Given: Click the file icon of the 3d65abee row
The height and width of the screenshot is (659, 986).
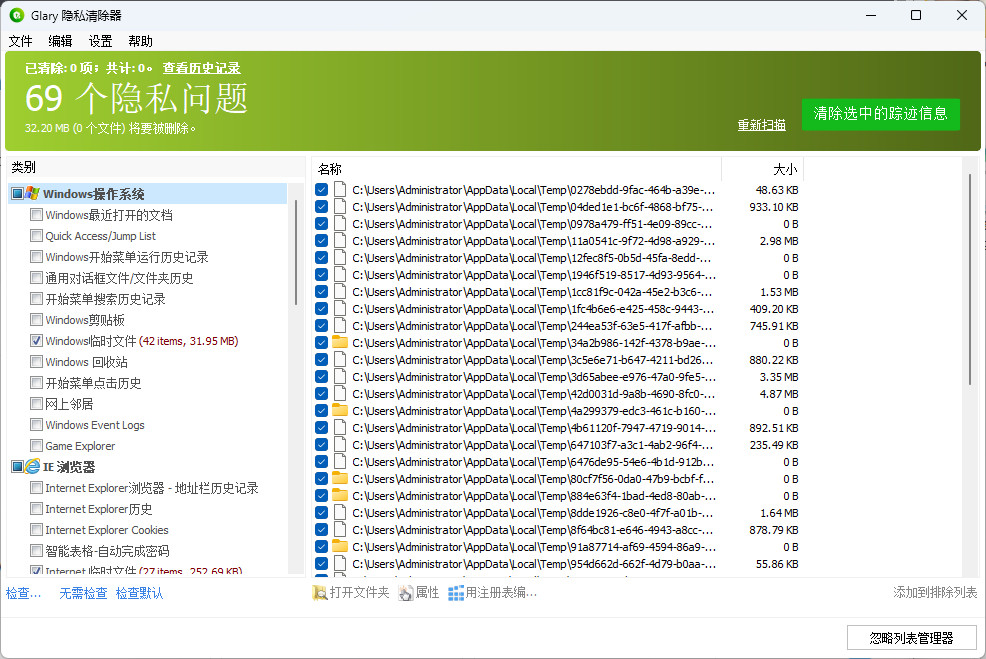Looking at the screenshot, I should (x=340, y=377).
